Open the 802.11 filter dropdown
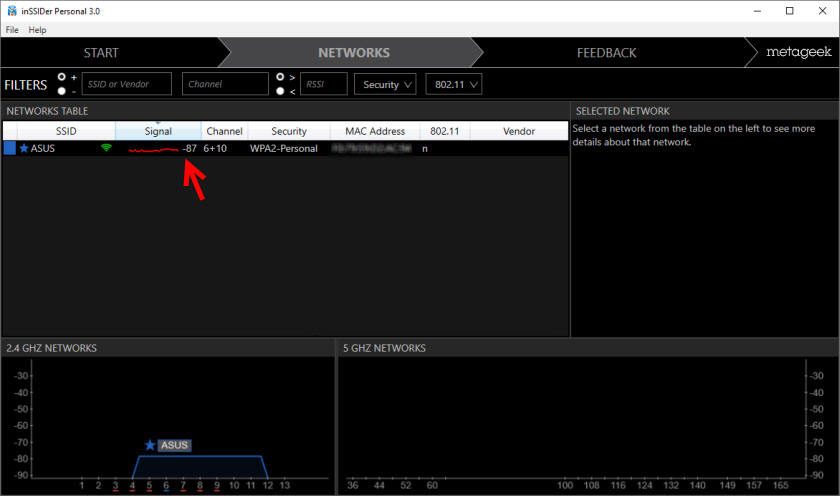The image size is (840, 496). point(453,85)
